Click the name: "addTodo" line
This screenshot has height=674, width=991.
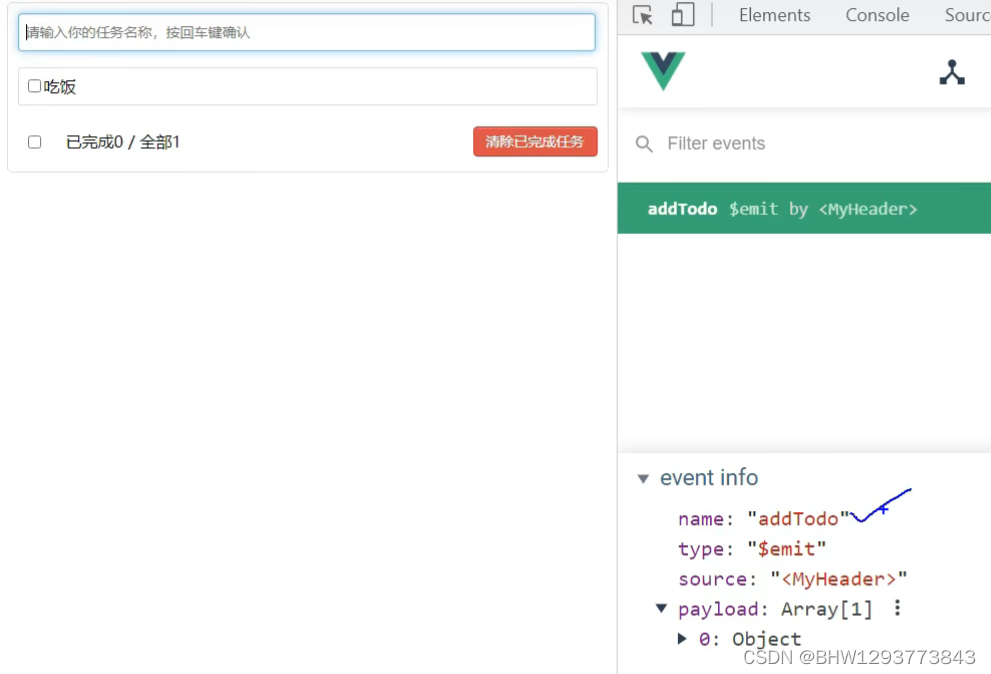763,519
